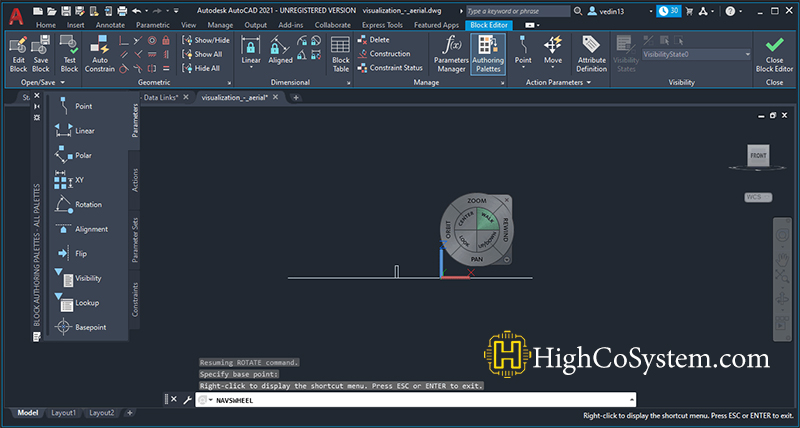The width and height of the screenshot is (800, 428).
Task: Add a new drawing tab with plus
Action: (x=295, y=97)
